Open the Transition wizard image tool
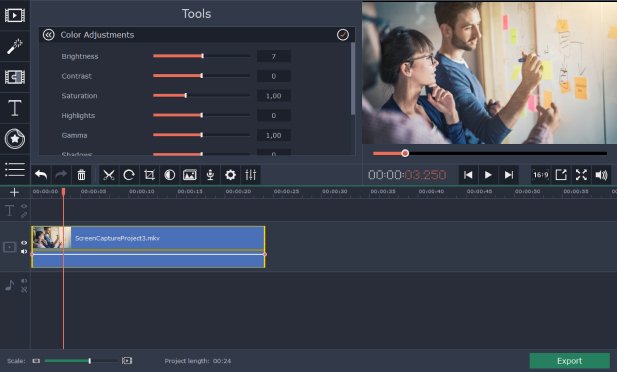The height and width of the screenshot is (372, 617). tap(190, 175)
